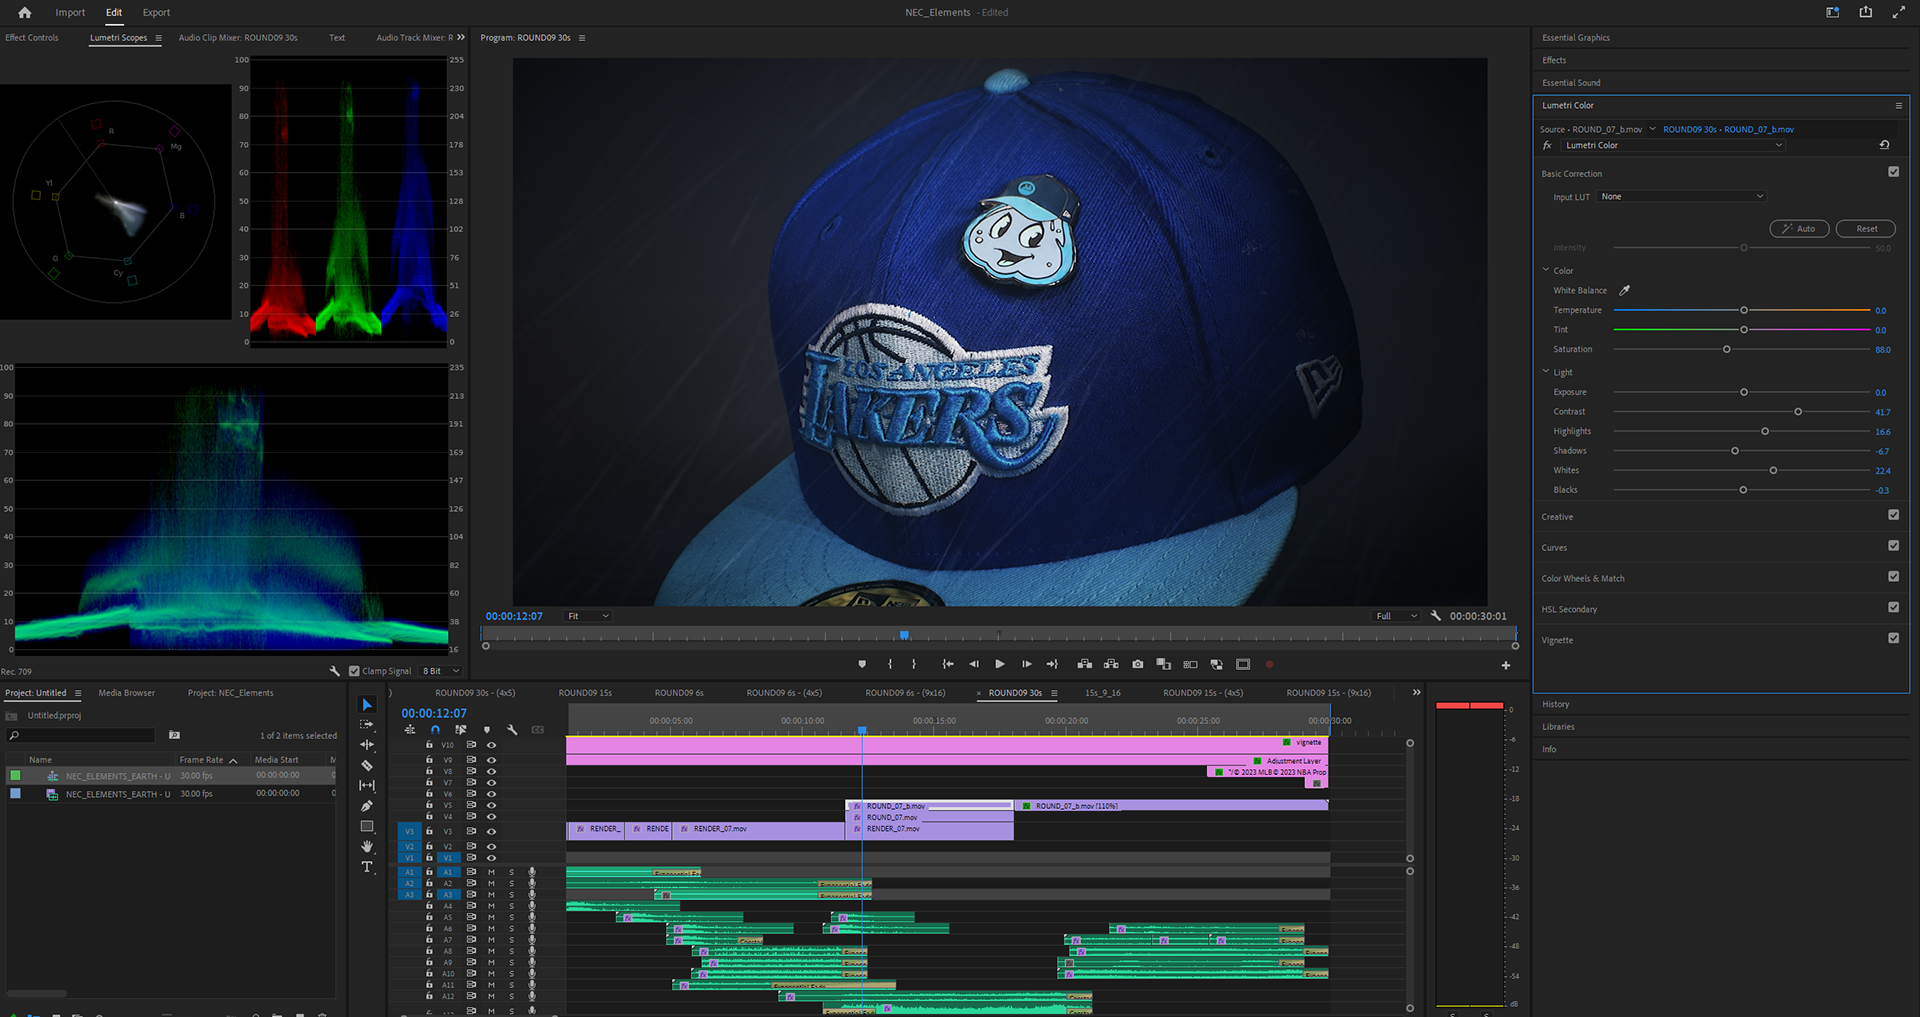Toggle the HSL Secondary checkbox
This screenshot has width=1920, height=1017.
pyautogui.click(x=1893, y=607)
